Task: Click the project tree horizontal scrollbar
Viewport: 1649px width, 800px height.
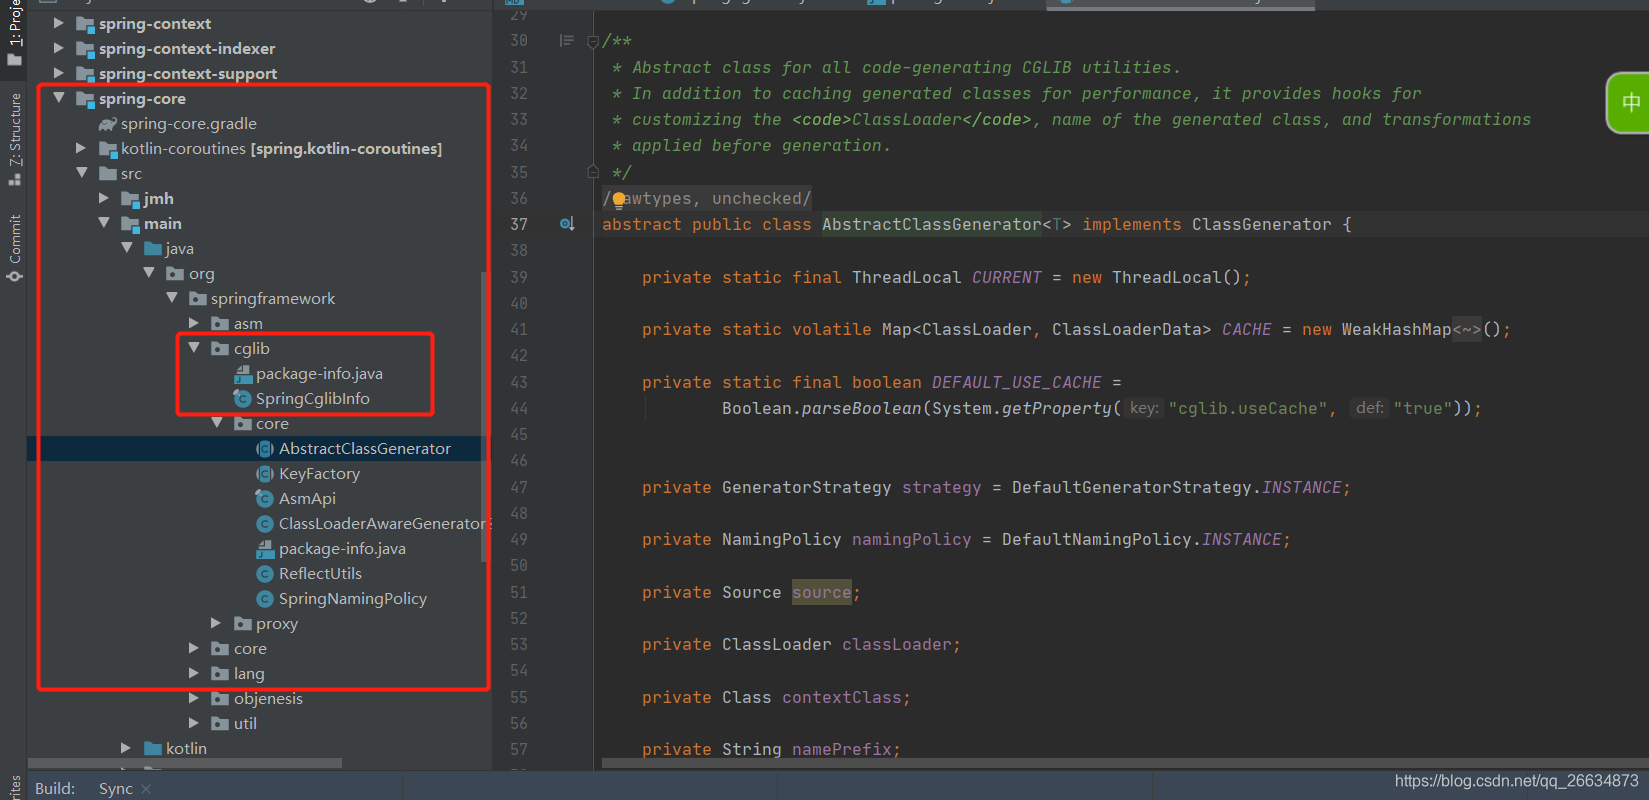Action: pyautogui.click(x=185, y=763)
